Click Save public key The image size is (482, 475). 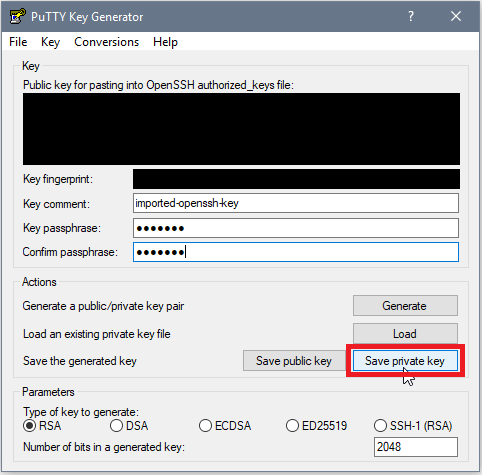click(x=294, y=361)
